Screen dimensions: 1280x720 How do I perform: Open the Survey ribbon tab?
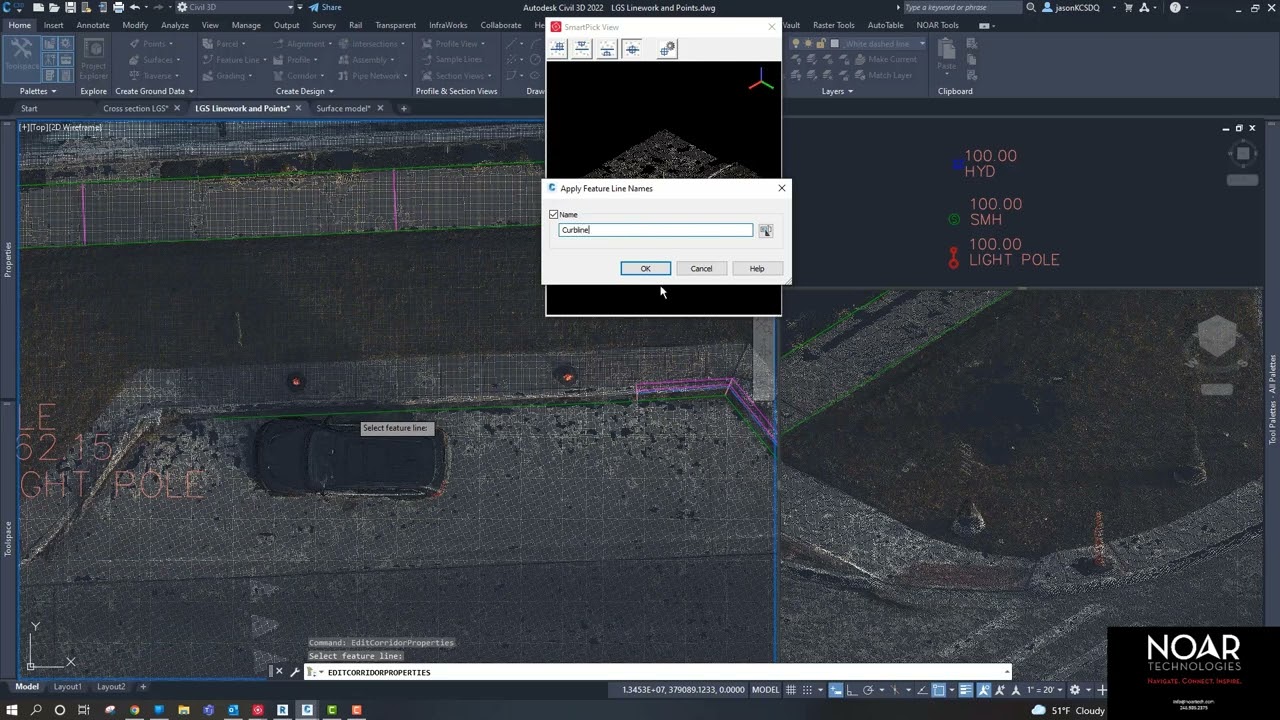pyautogui.click(x=324, y=25)
